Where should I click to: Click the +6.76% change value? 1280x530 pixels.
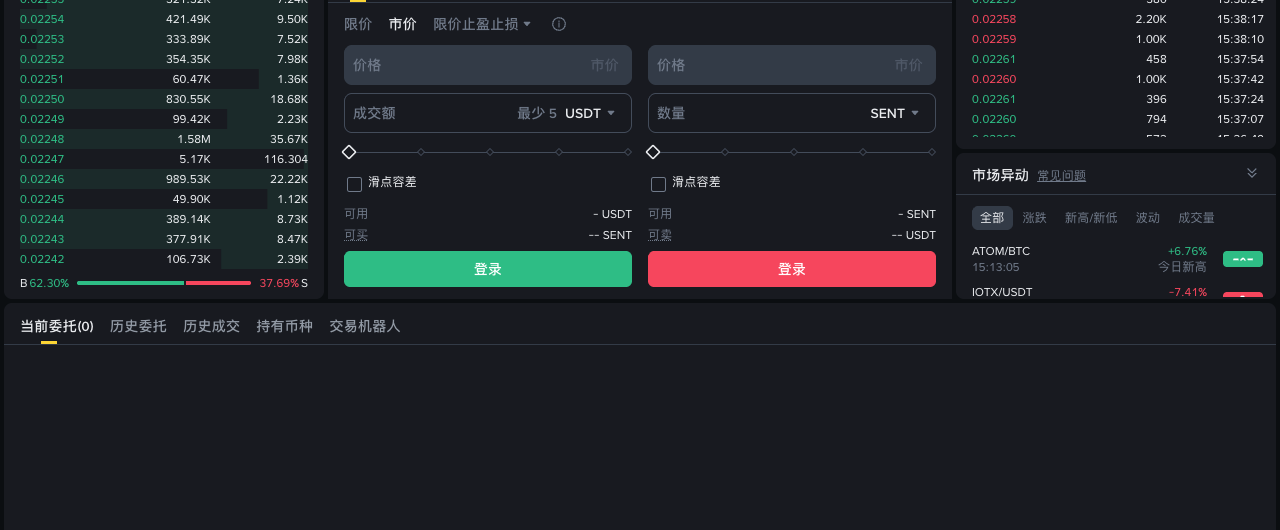1187,251
